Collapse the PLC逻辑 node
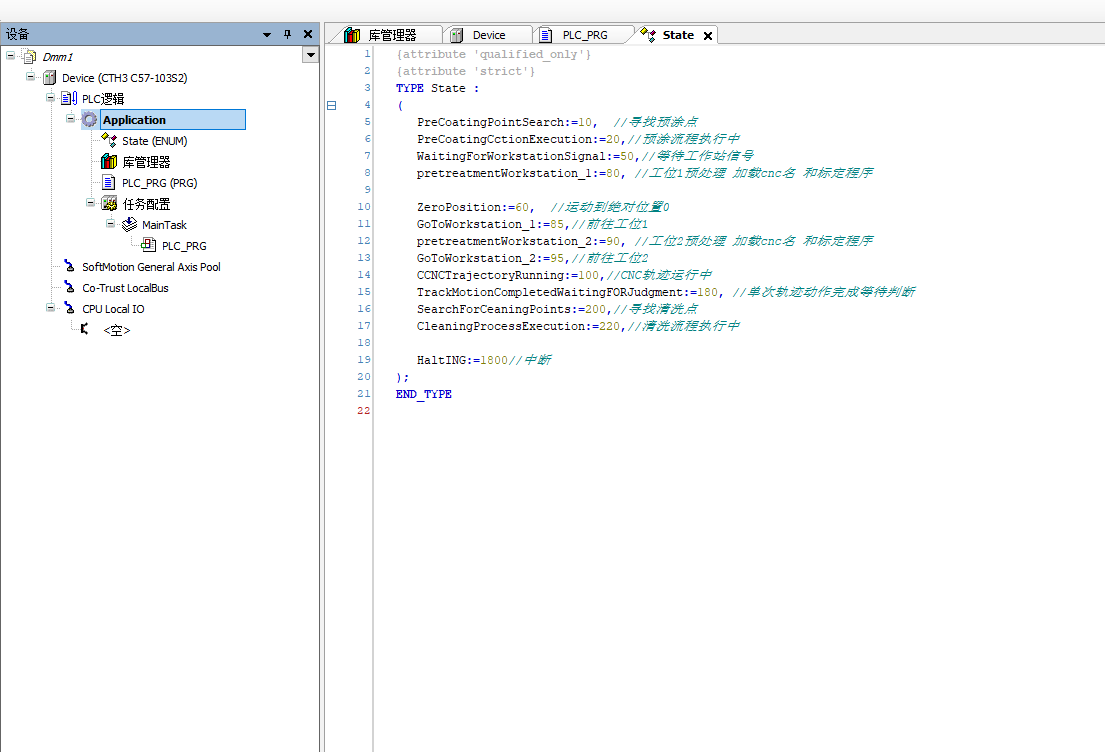The image size is (1105, 752). 51,97
